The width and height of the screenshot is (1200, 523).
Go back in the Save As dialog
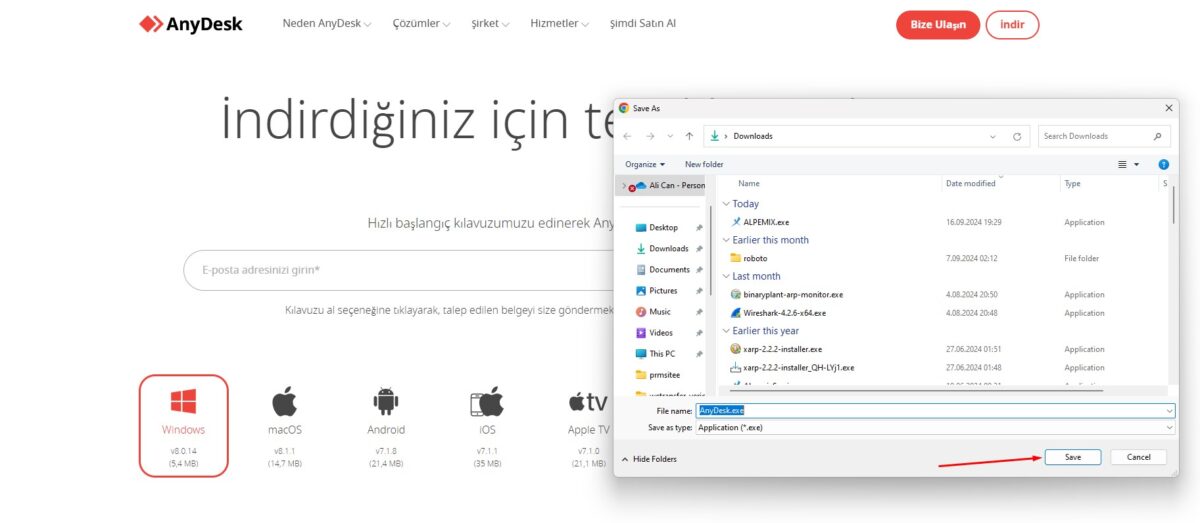627,136
